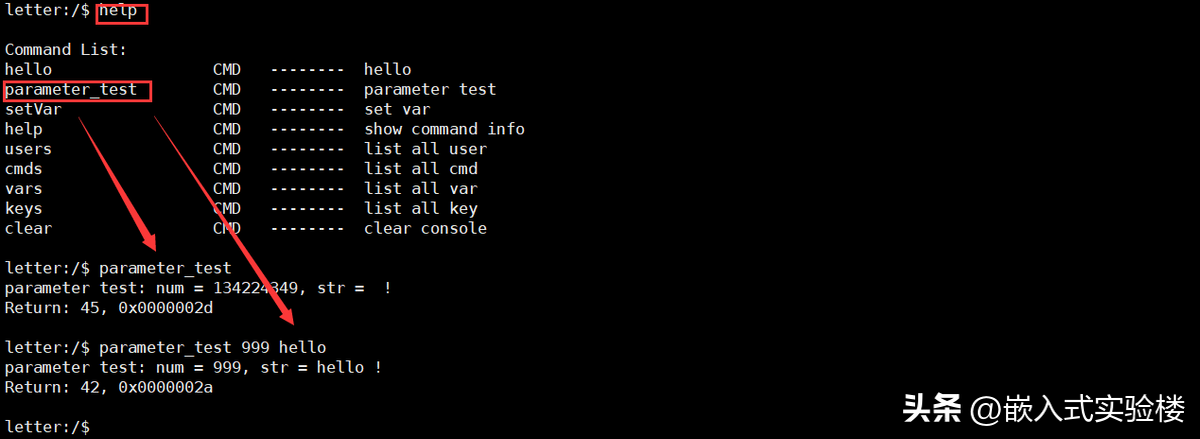Screen dimensions: 1200x439
Task: Select the 'list all user' description text
Action: 425,149
